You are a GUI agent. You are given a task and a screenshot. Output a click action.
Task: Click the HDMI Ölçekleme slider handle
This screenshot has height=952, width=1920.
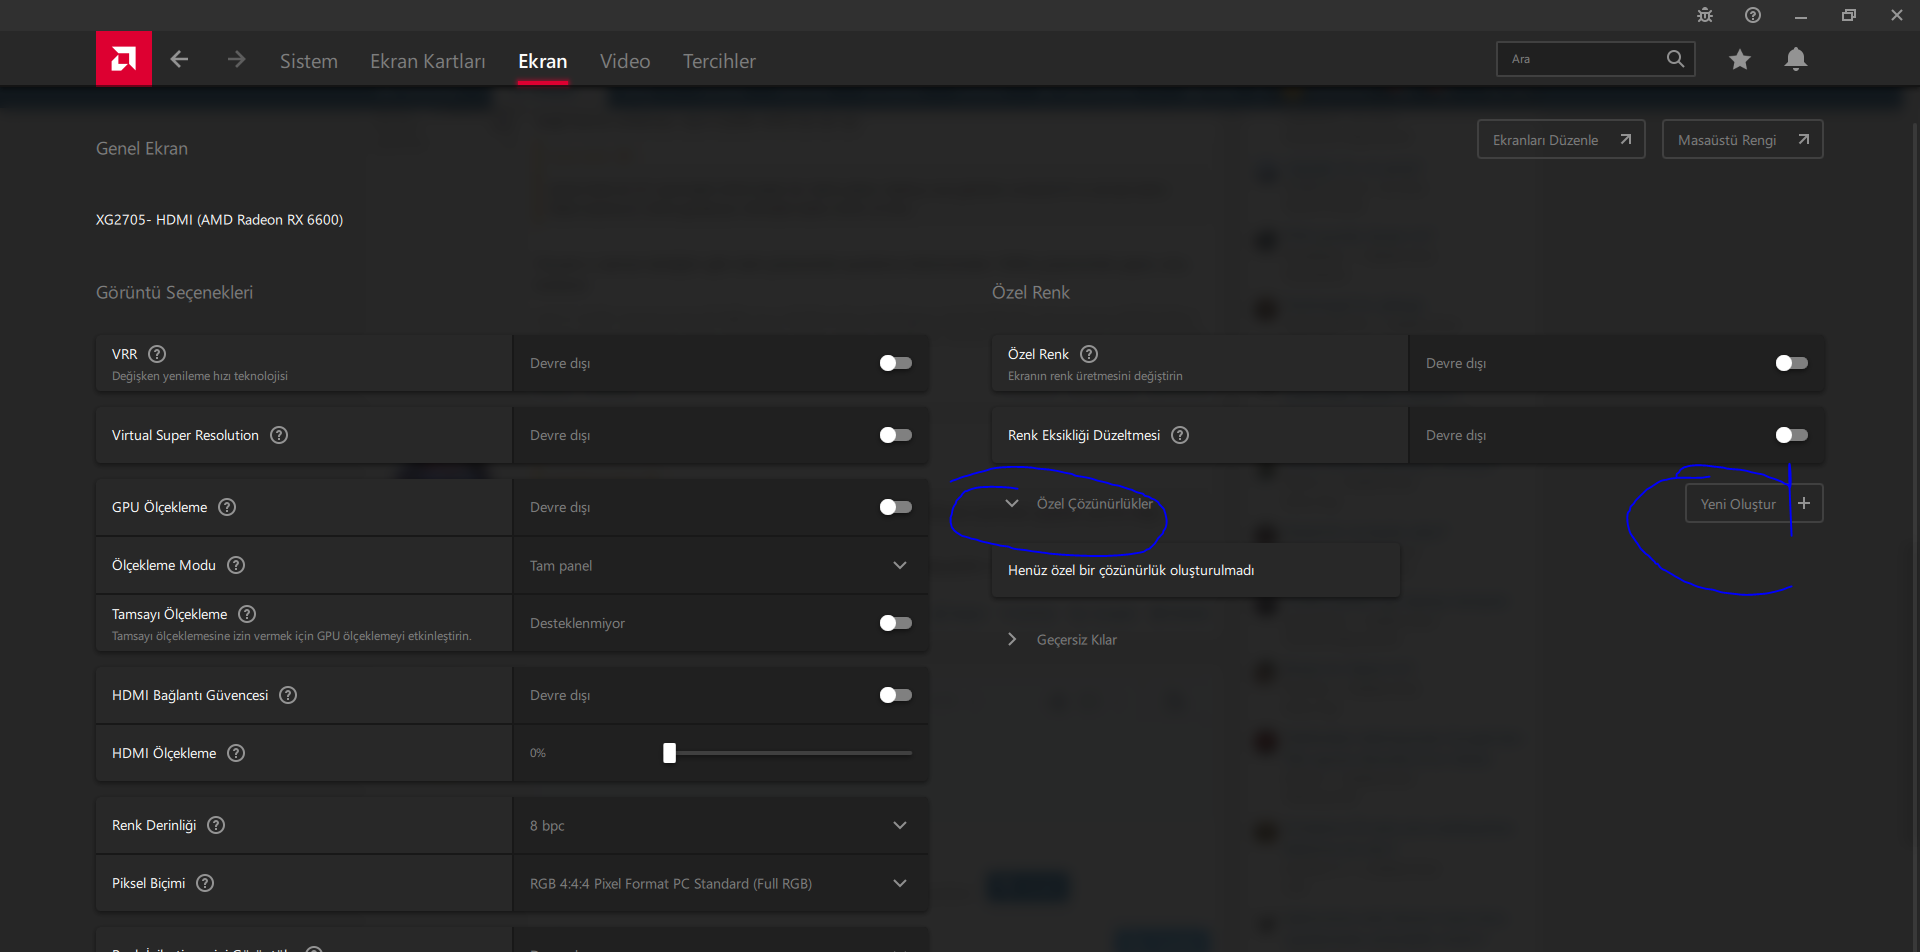click(670, 753)
